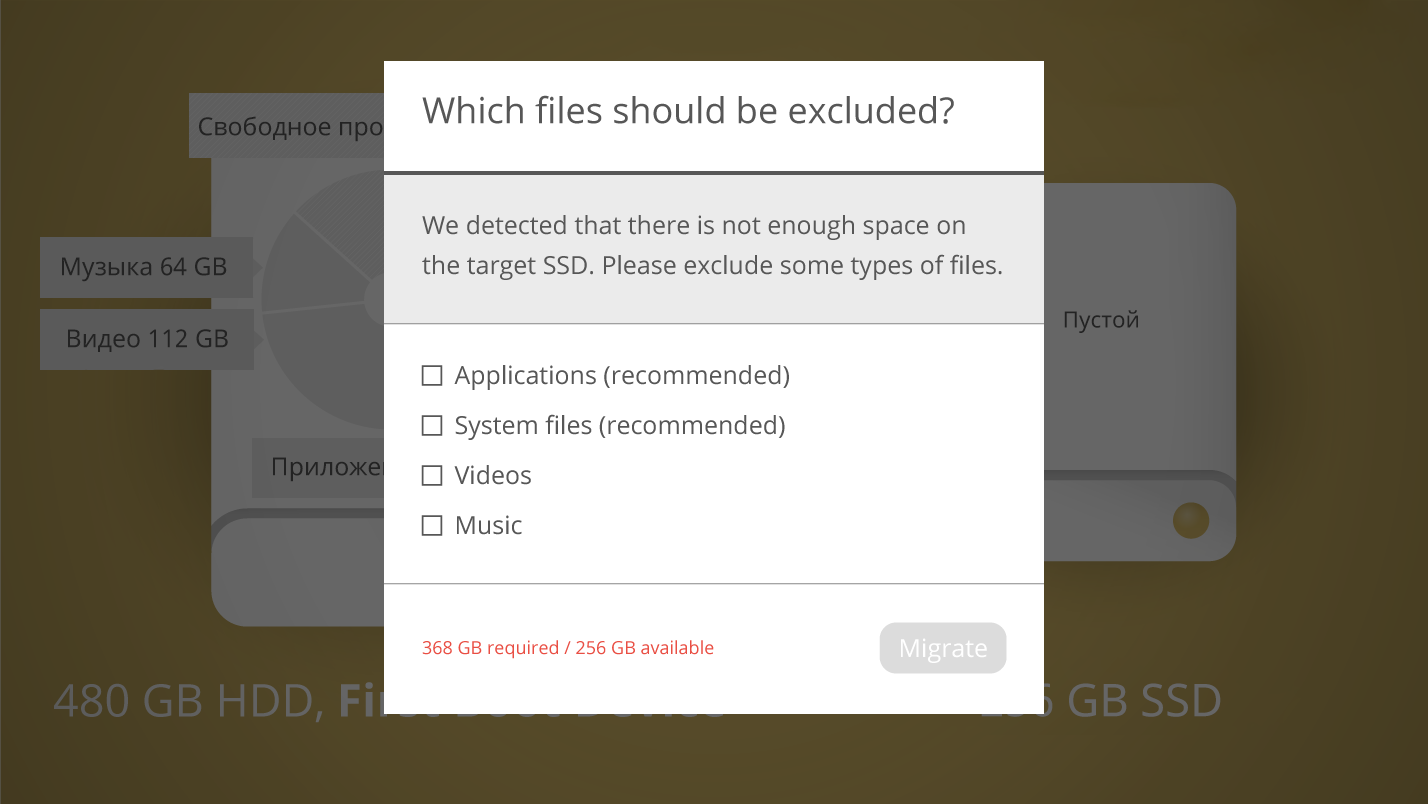Click the 'Пустой' label on the SSD

[x=1101, y=320]
